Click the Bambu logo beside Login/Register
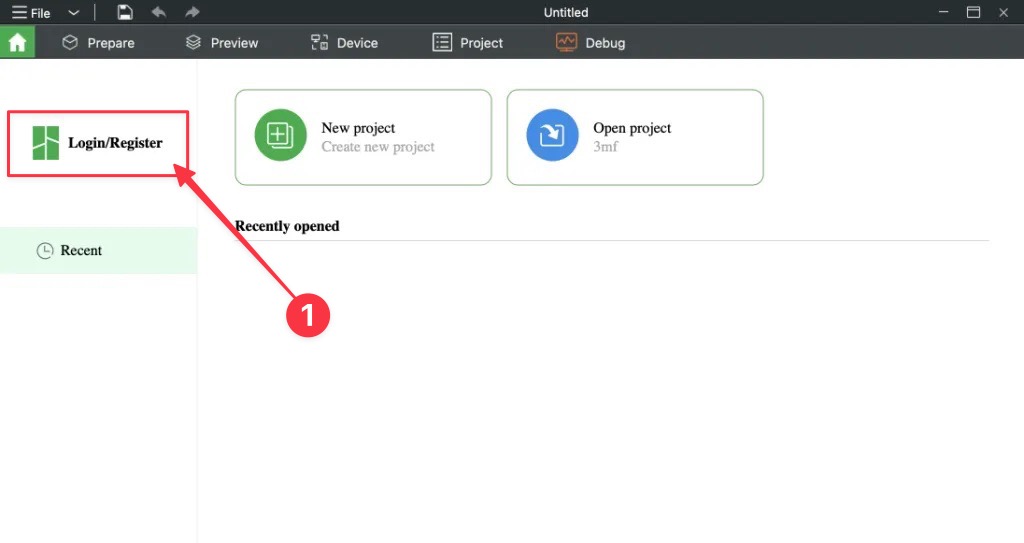 coord(45,143)
